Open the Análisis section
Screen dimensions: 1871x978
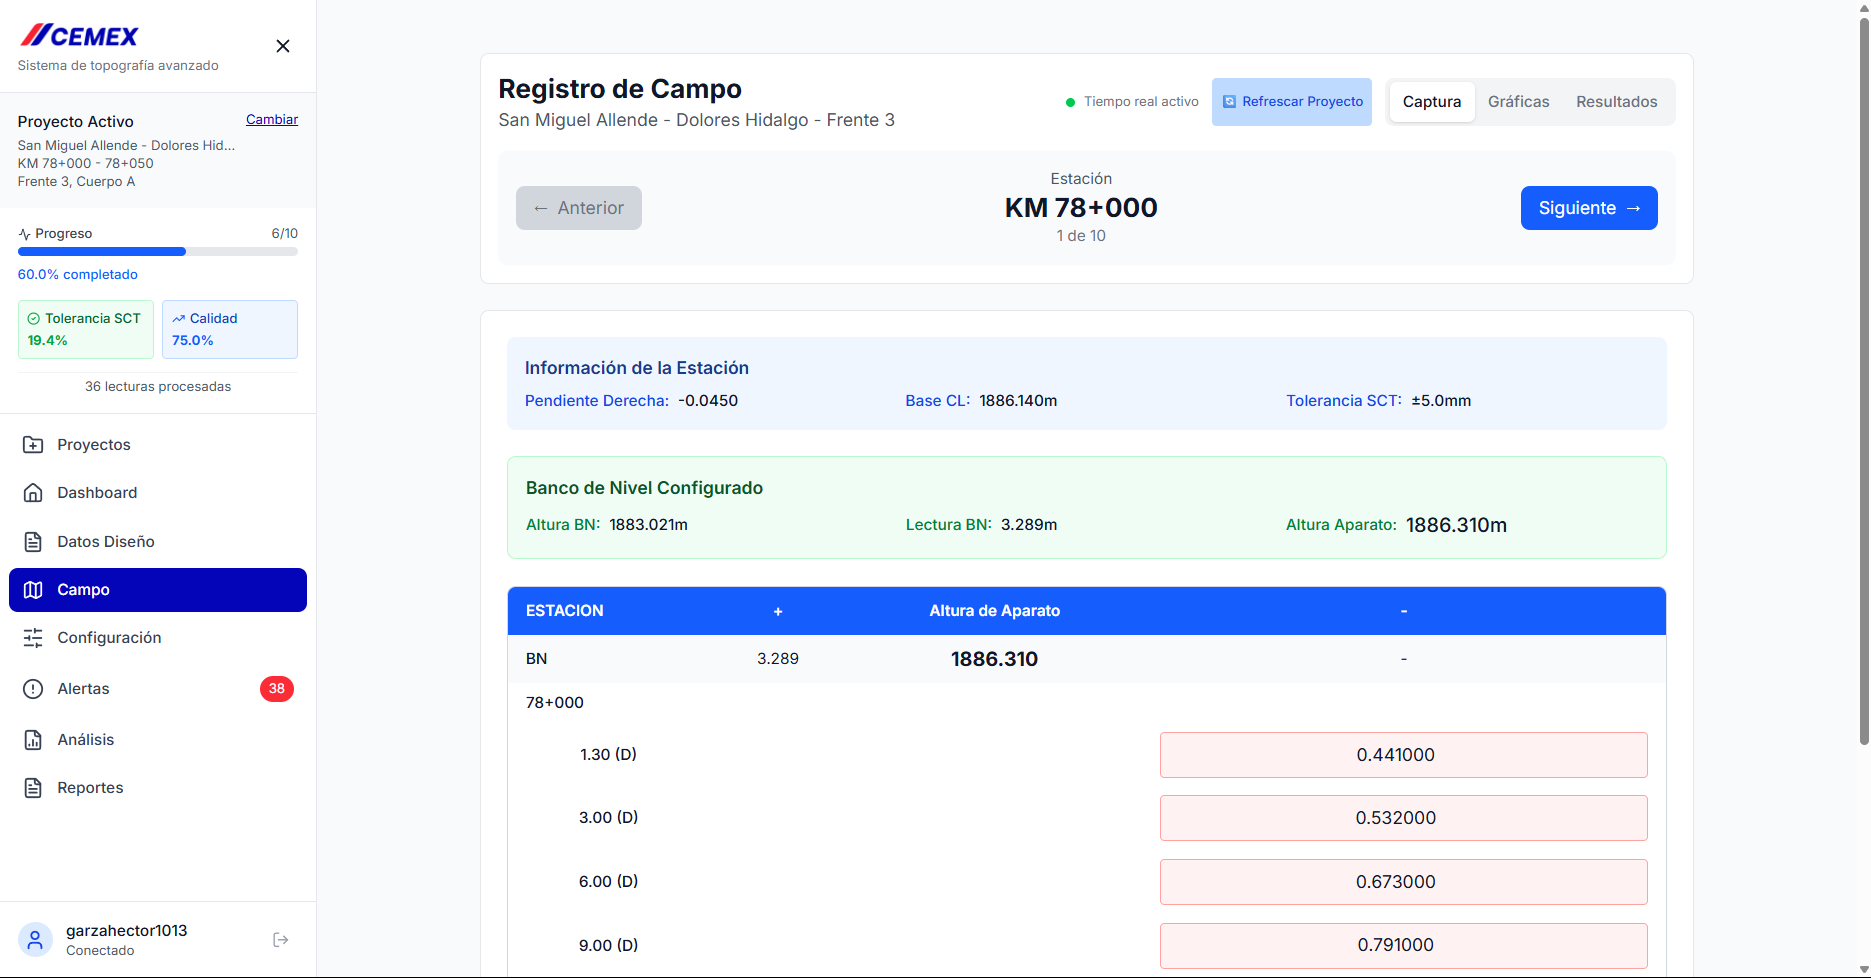coord(158,740)
